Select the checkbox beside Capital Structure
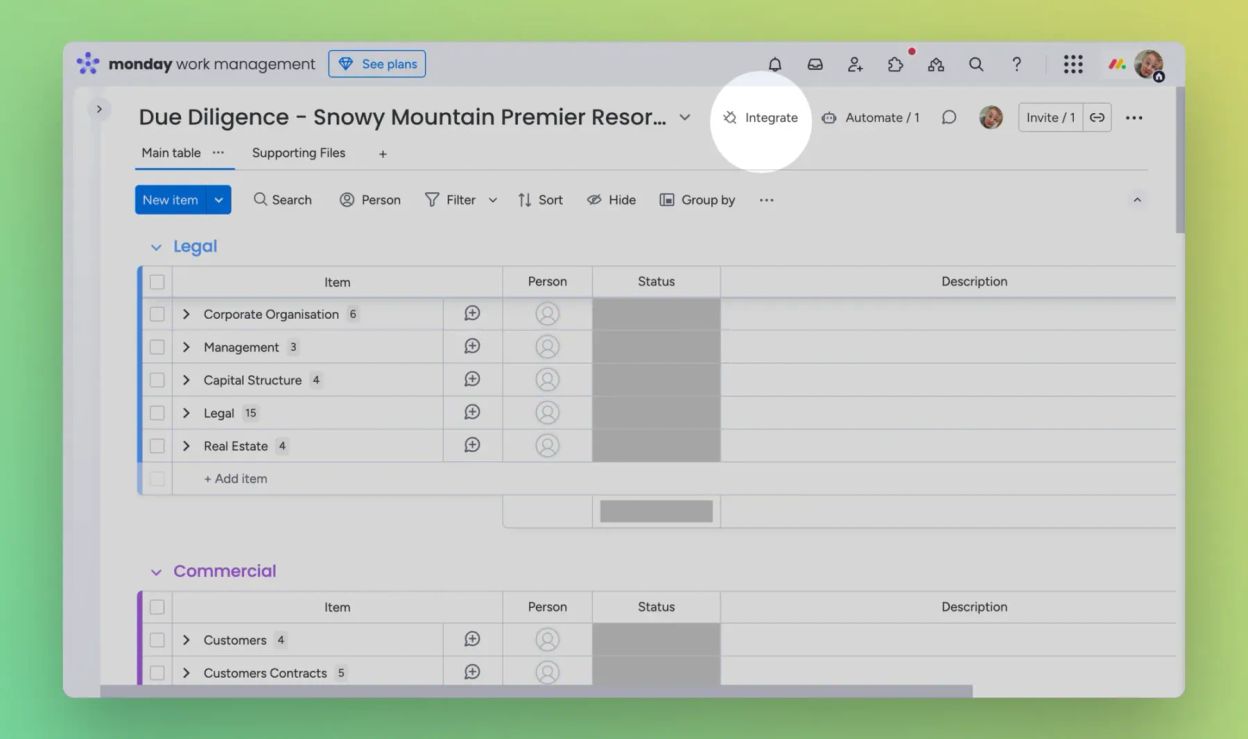This screenshot has height=739, width=1248. point(157,379)
